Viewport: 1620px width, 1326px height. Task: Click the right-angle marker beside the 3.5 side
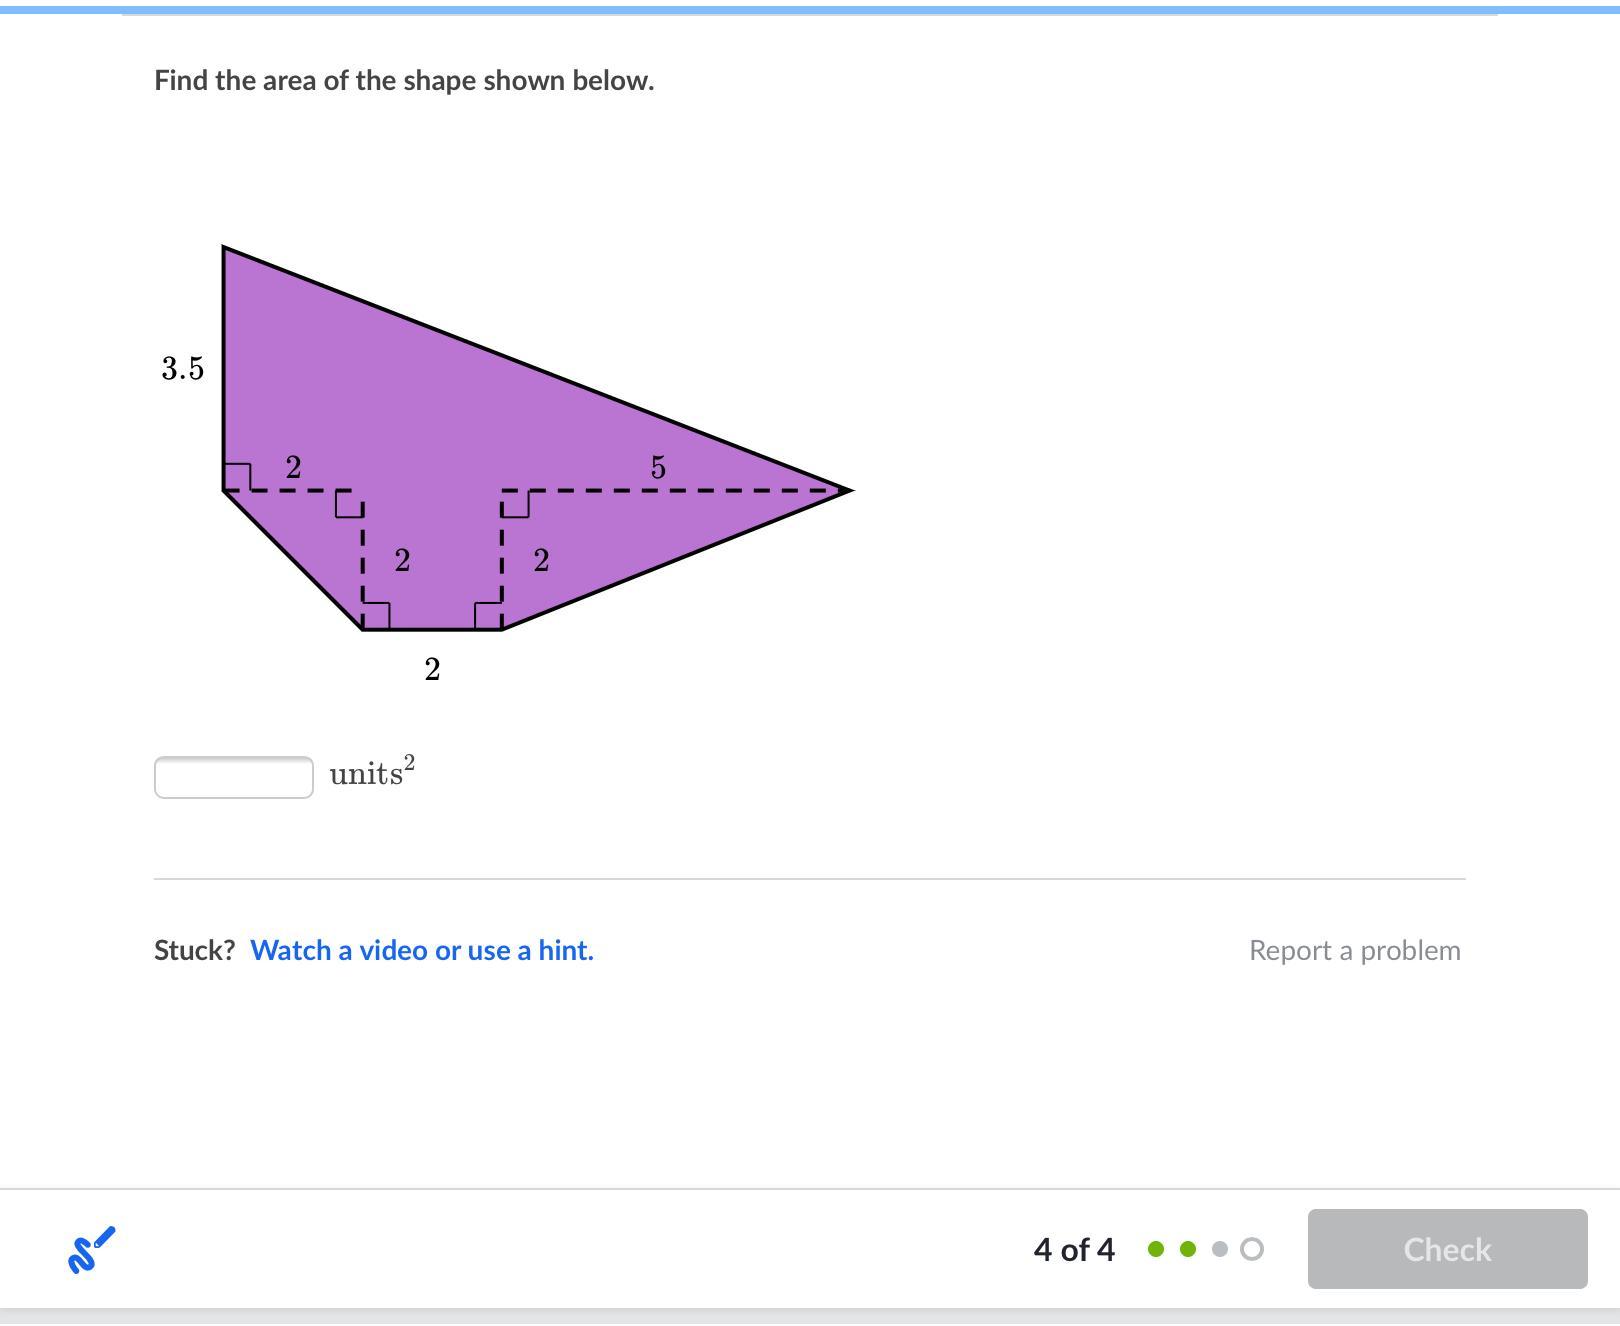coord(237,477)
